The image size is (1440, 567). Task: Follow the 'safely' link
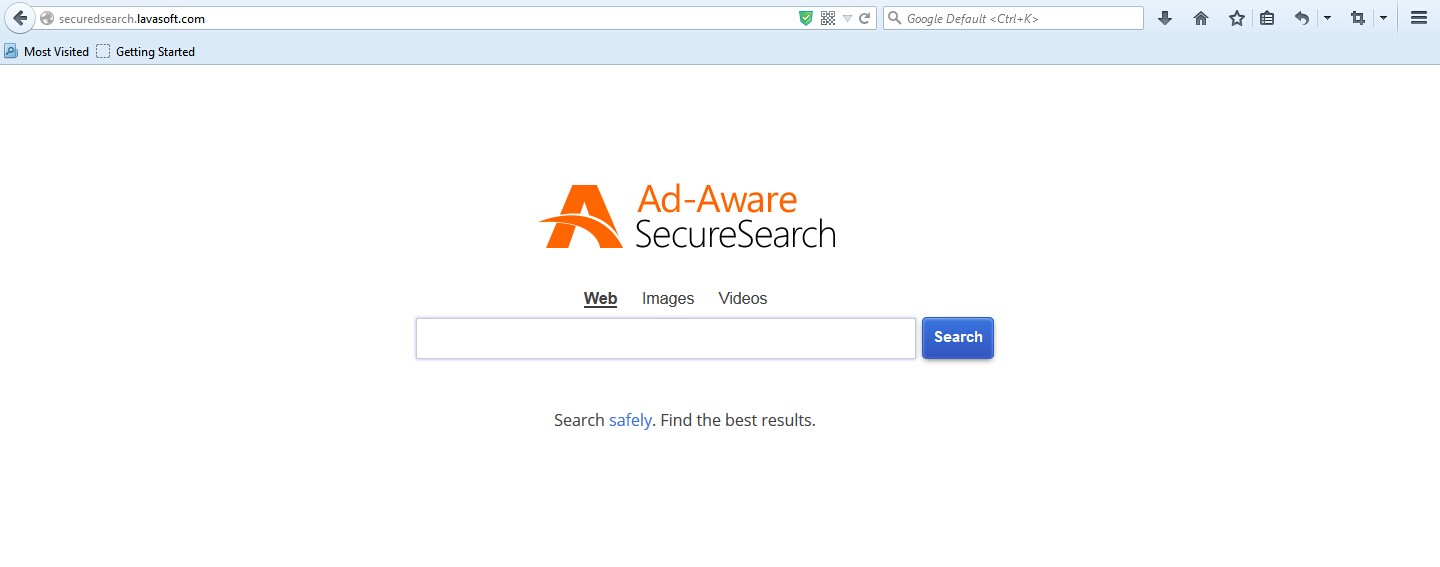tap(630, 420)
